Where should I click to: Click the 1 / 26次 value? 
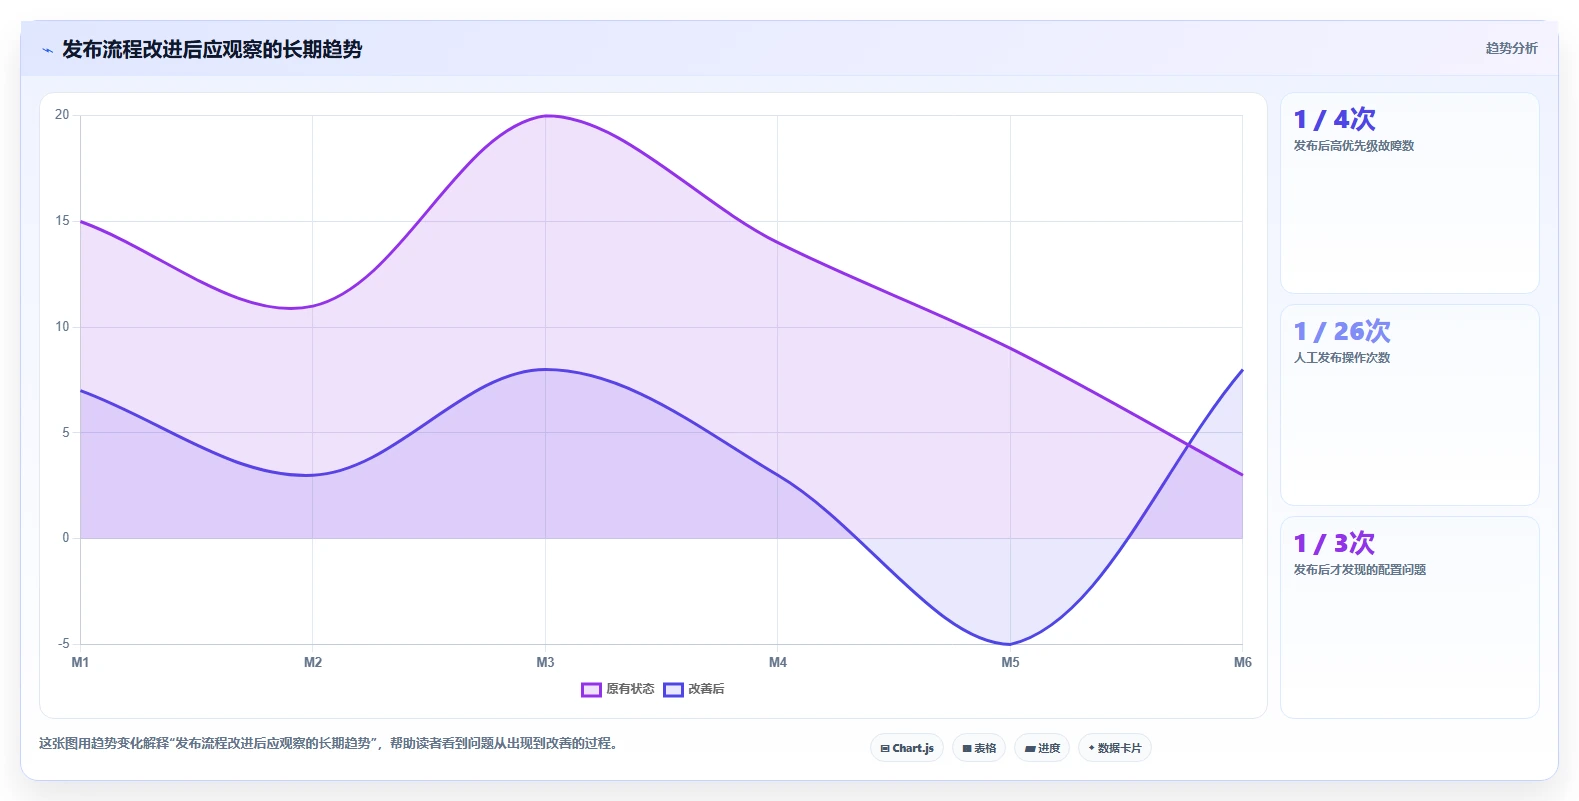tap(1342, 331)
